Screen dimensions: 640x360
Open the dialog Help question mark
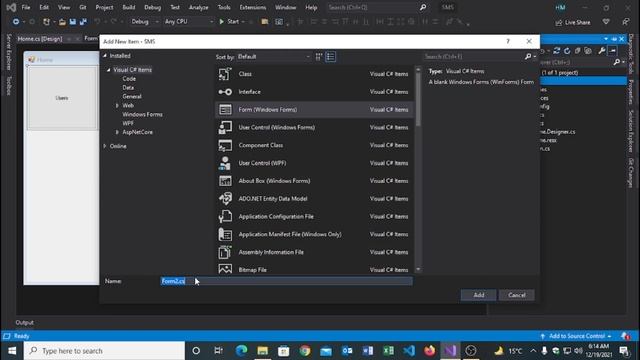[x=508, y=41]
